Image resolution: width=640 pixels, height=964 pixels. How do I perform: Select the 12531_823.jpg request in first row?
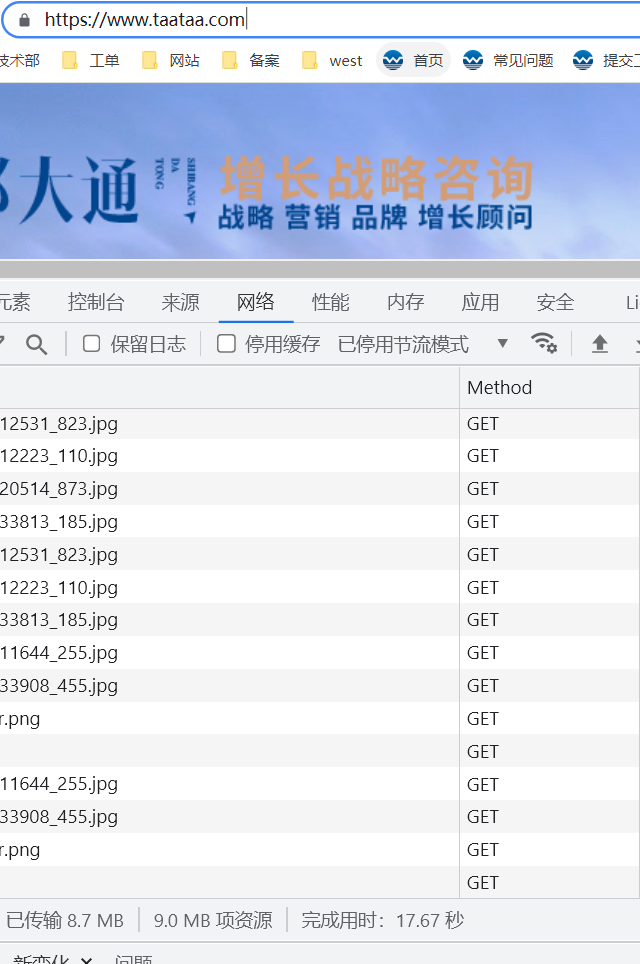click(x=60, y=423)
